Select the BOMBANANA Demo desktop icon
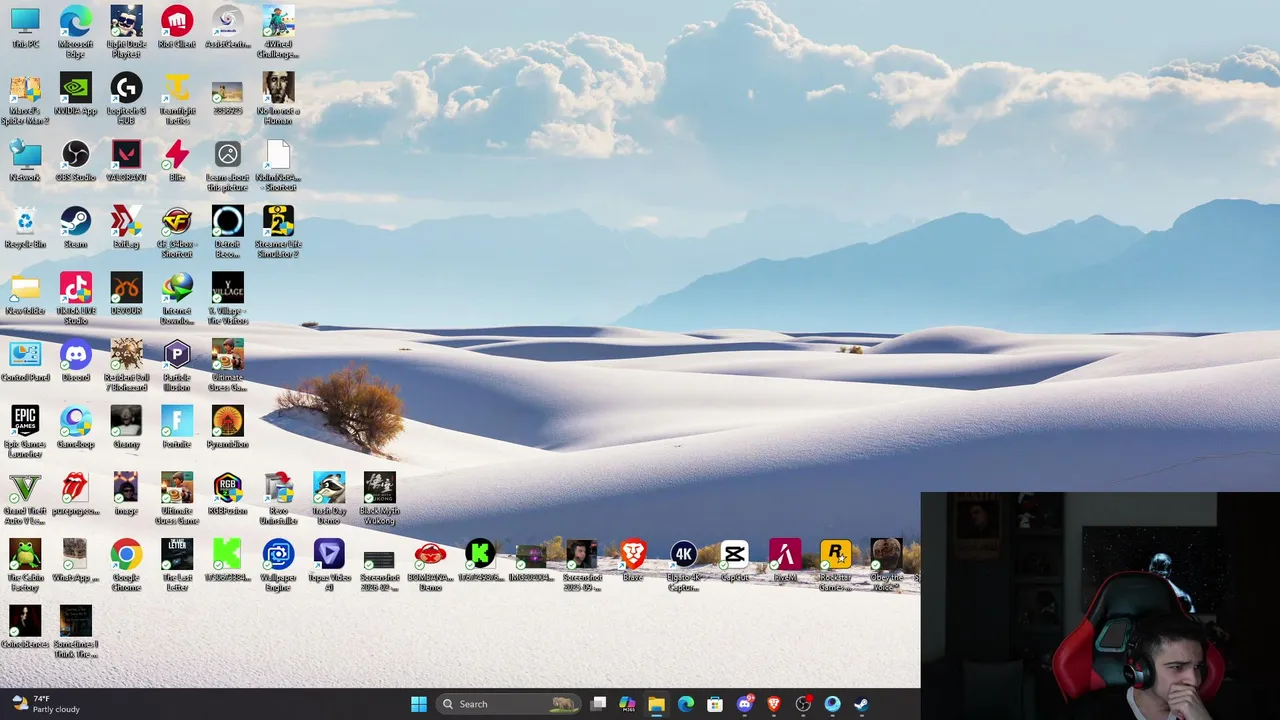 tap(430, 566)
